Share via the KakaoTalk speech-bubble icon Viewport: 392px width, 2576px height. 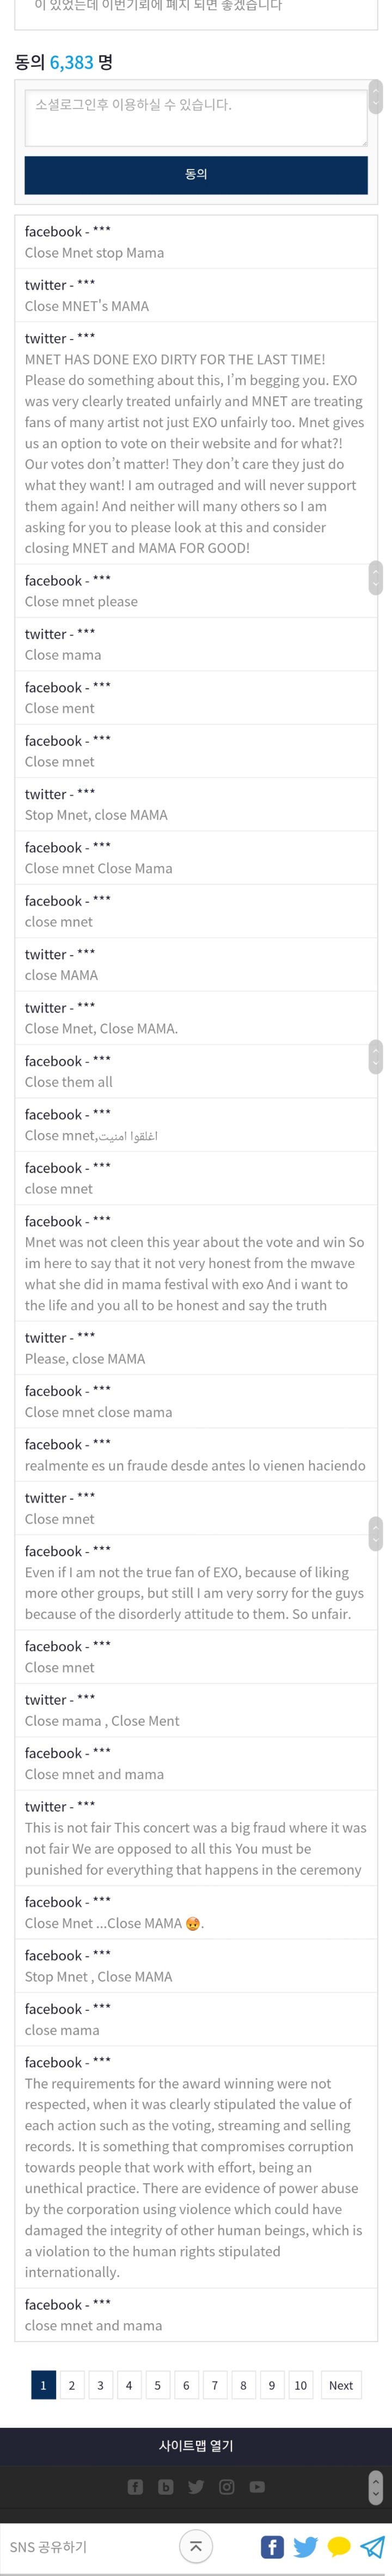click(x=340, y=2546)
